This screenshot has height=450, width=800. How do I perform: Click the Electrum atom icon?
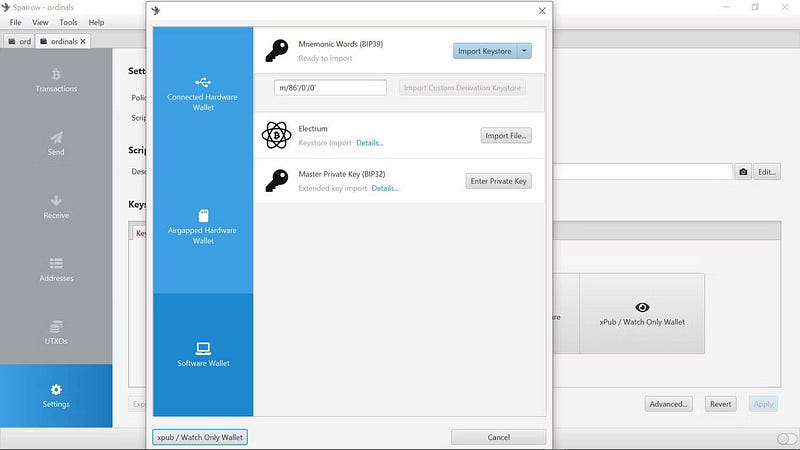277,135
